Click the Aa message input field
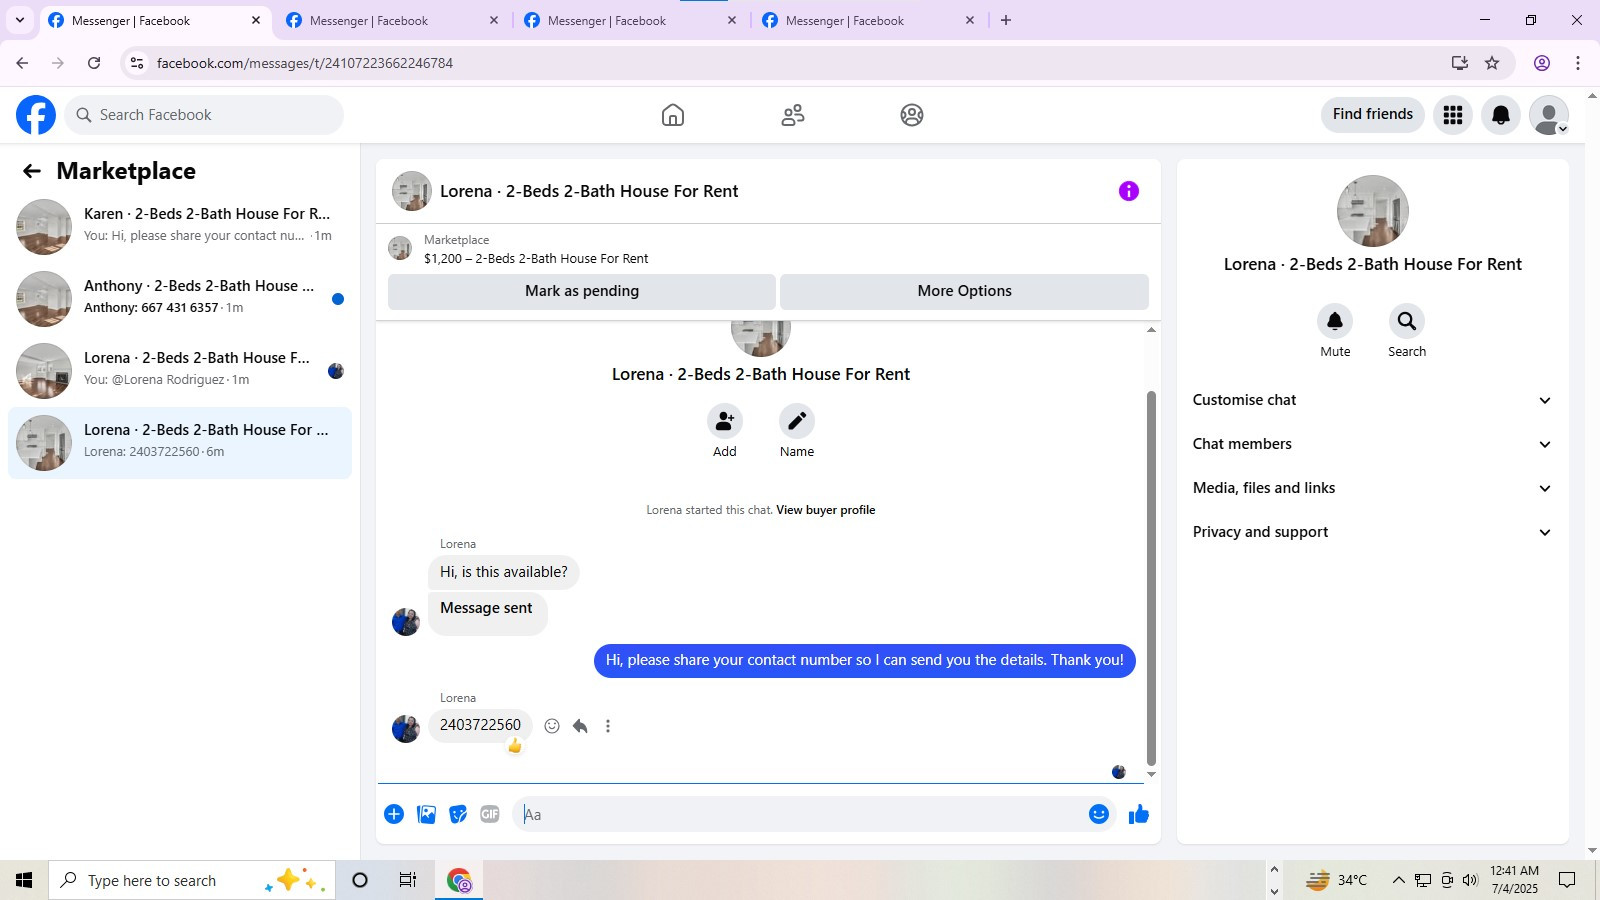Image resolution: width=1600 pixels, height=900 pixels. [800, 814]
